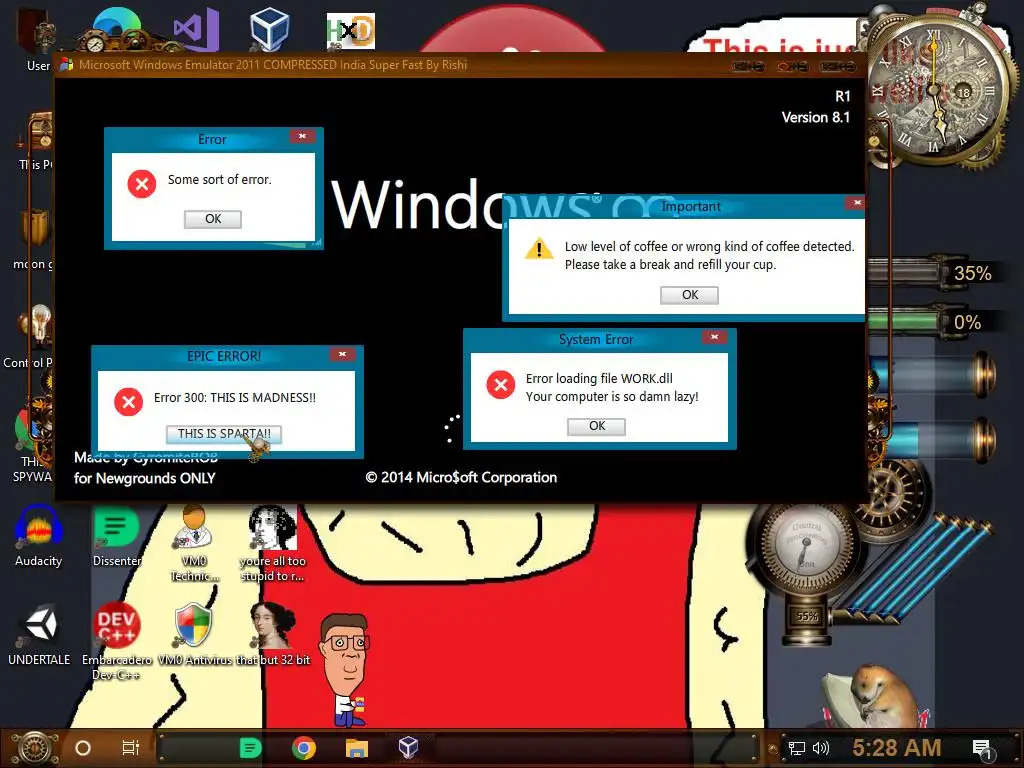This screenshot has width=1024, height=768.
Task: Open the UNDERTALE desktop icon
Action: (39, 634)
